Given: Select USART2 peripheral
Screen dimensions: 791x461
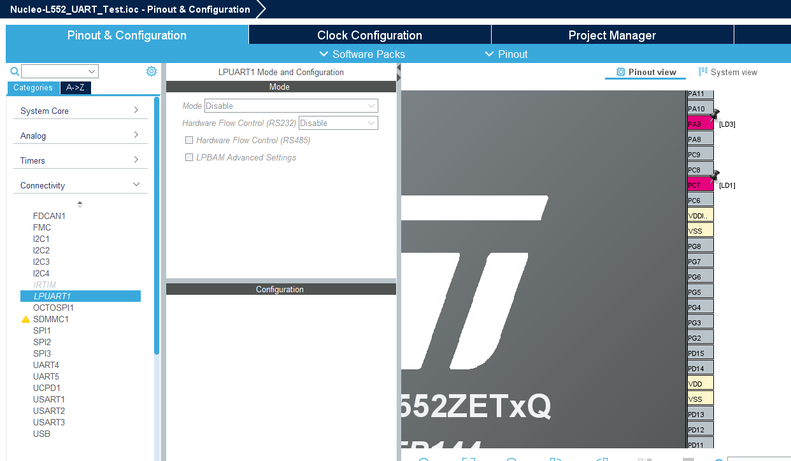Looking at the screenshot, I should [x=48, y=411].
